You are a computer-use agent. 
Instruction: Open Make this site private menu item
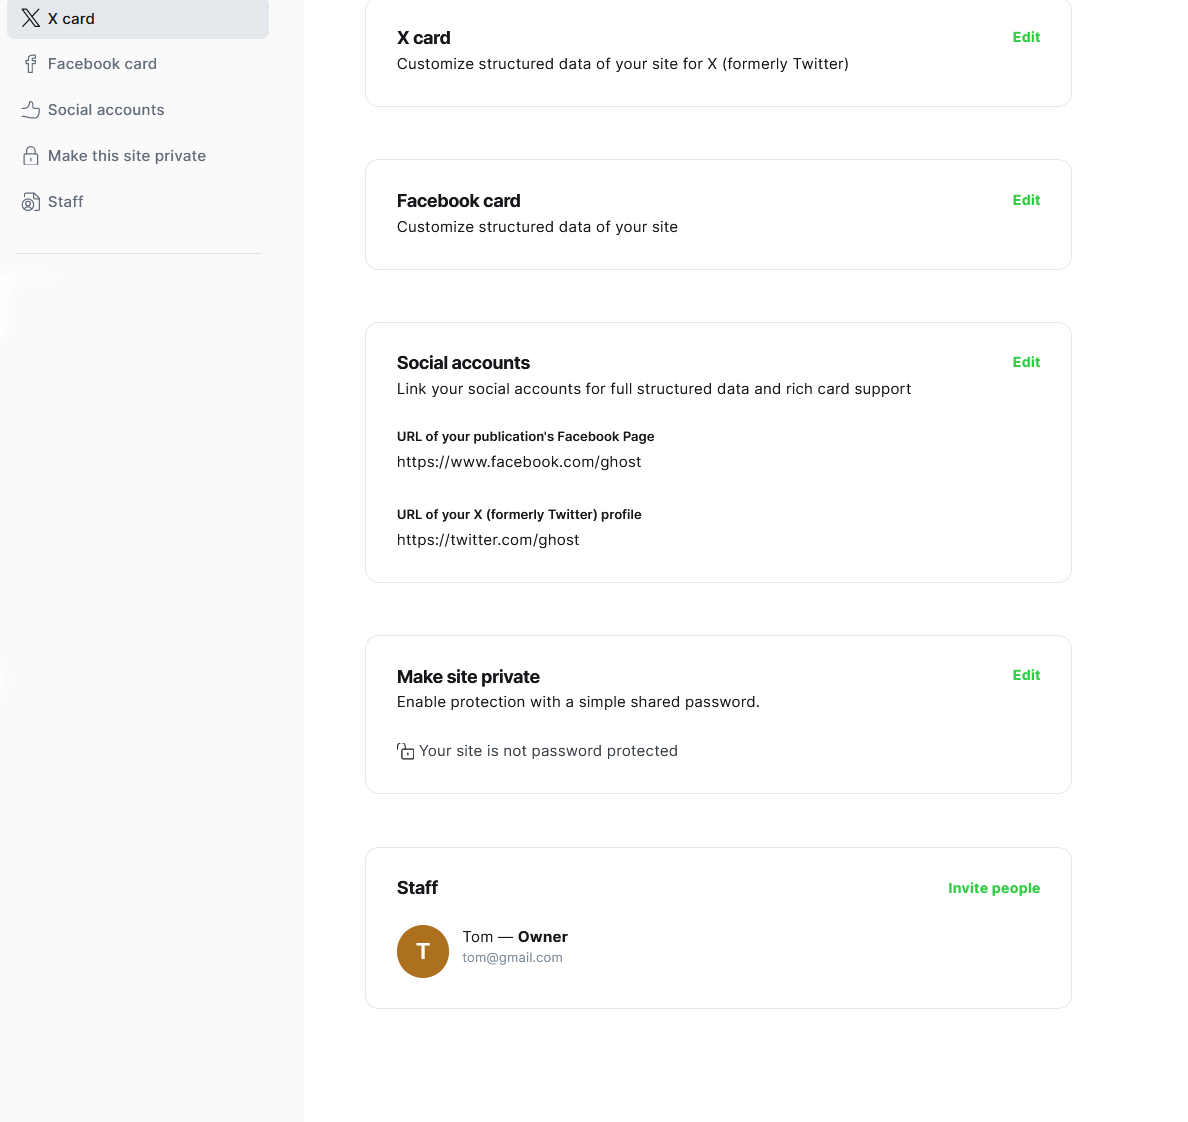coord(127,156)
